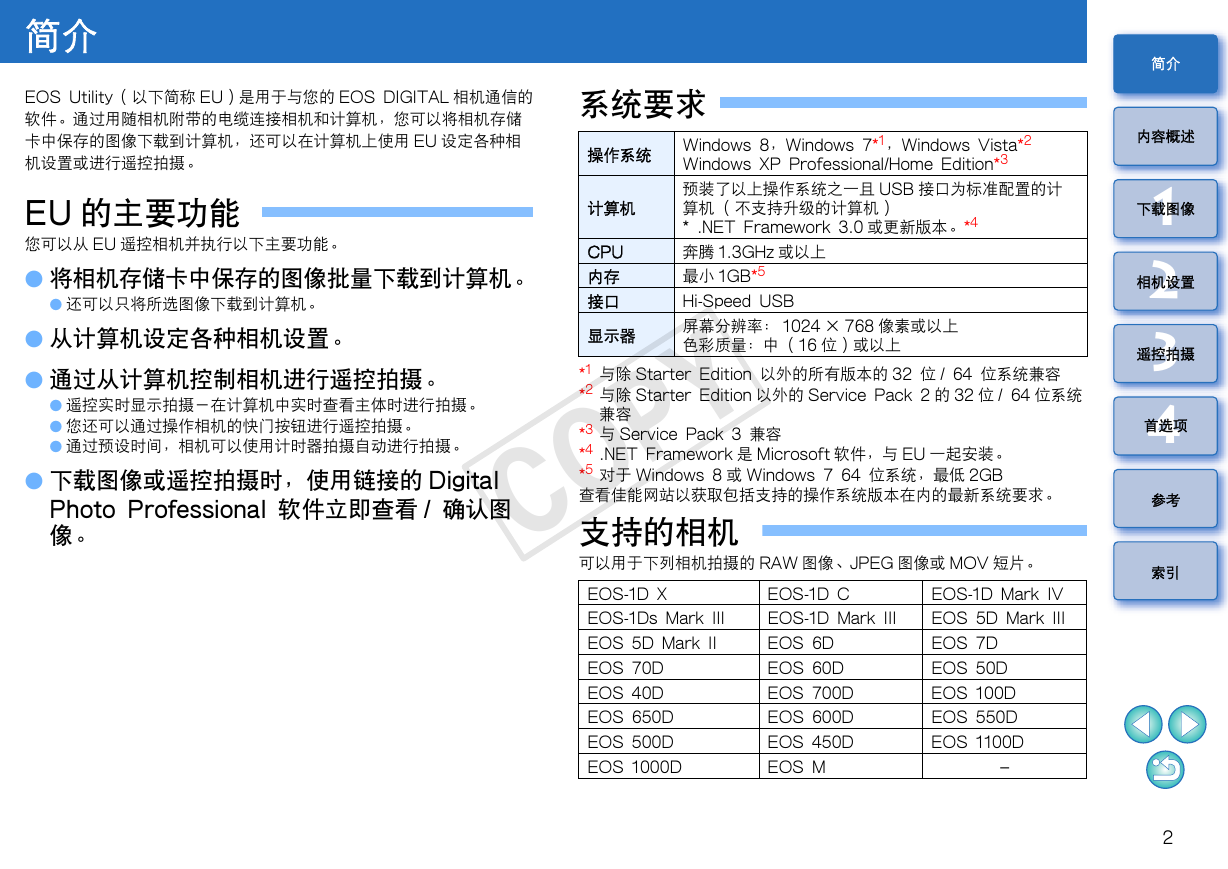
Task: Open the 参考 section button
Action: click(x=1165, y=499)
